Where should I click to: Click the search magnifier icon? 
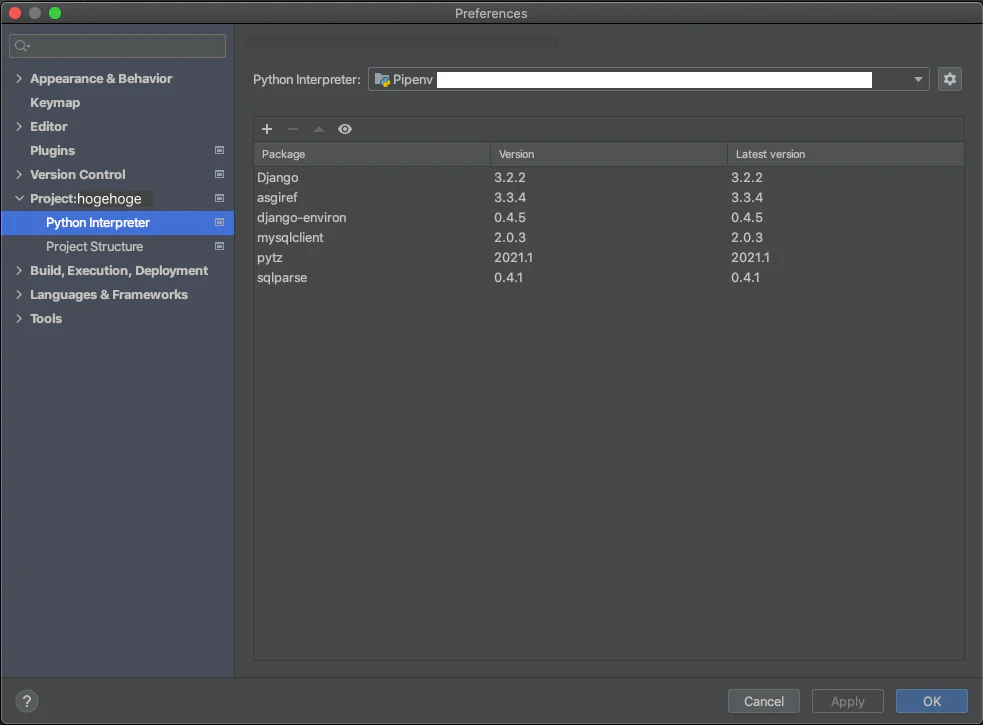[x=22, y=46]
